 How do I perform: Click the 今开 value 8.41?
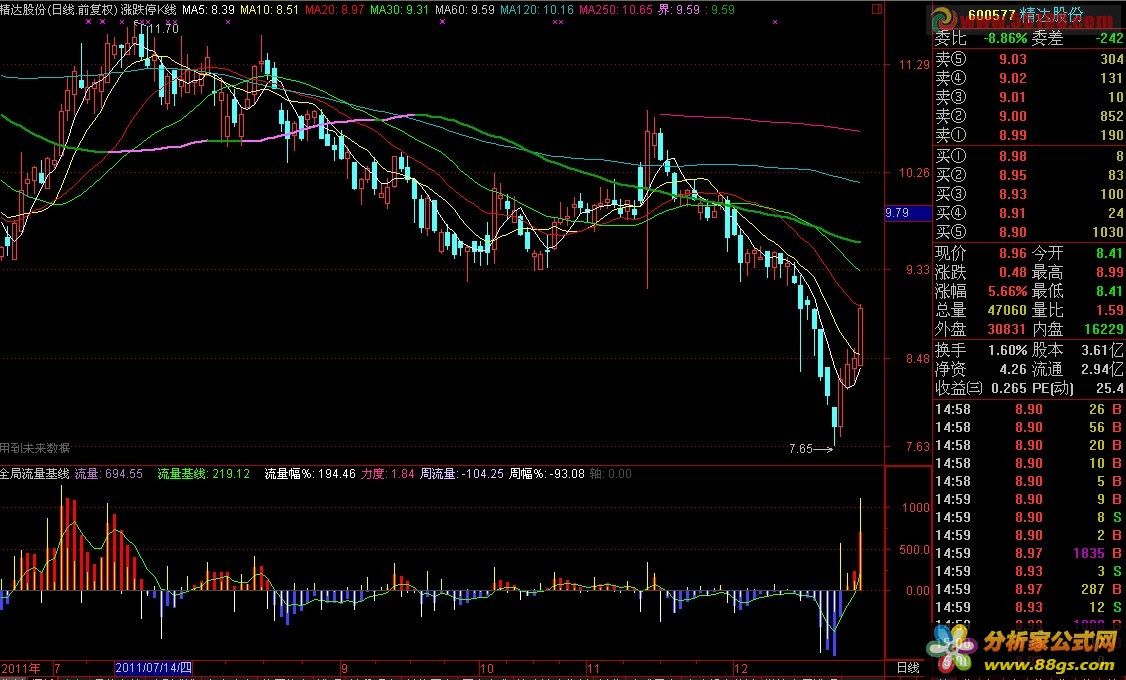coord(1109,253)
